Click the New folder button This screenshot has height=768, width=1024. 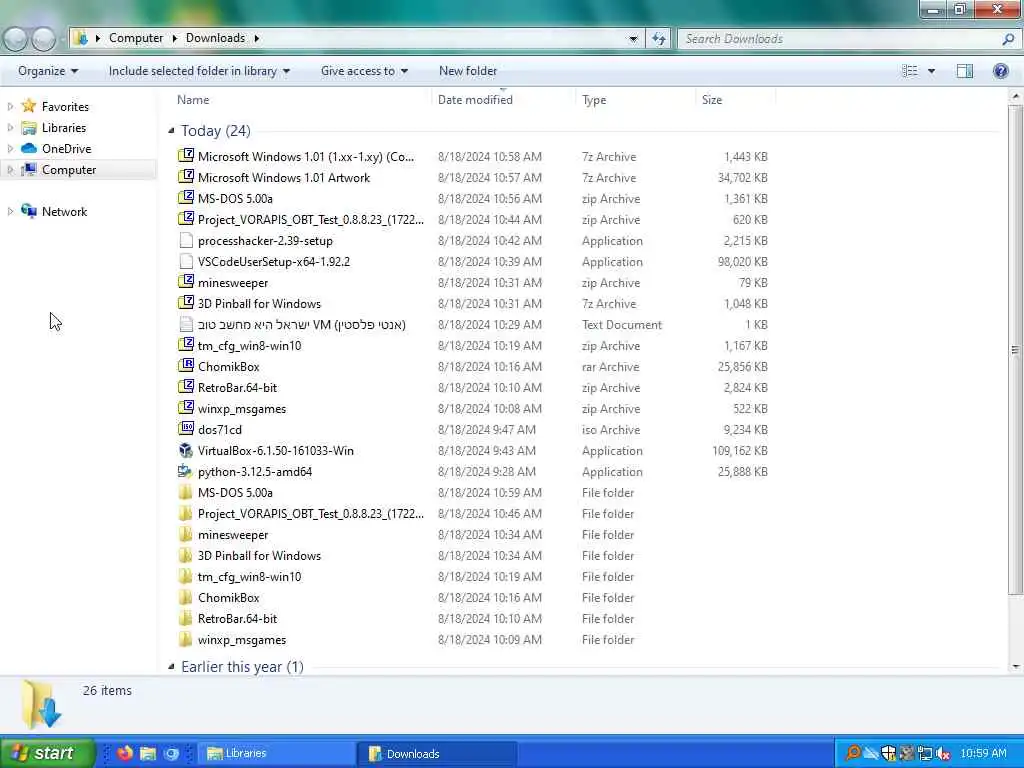pos(468,71)
